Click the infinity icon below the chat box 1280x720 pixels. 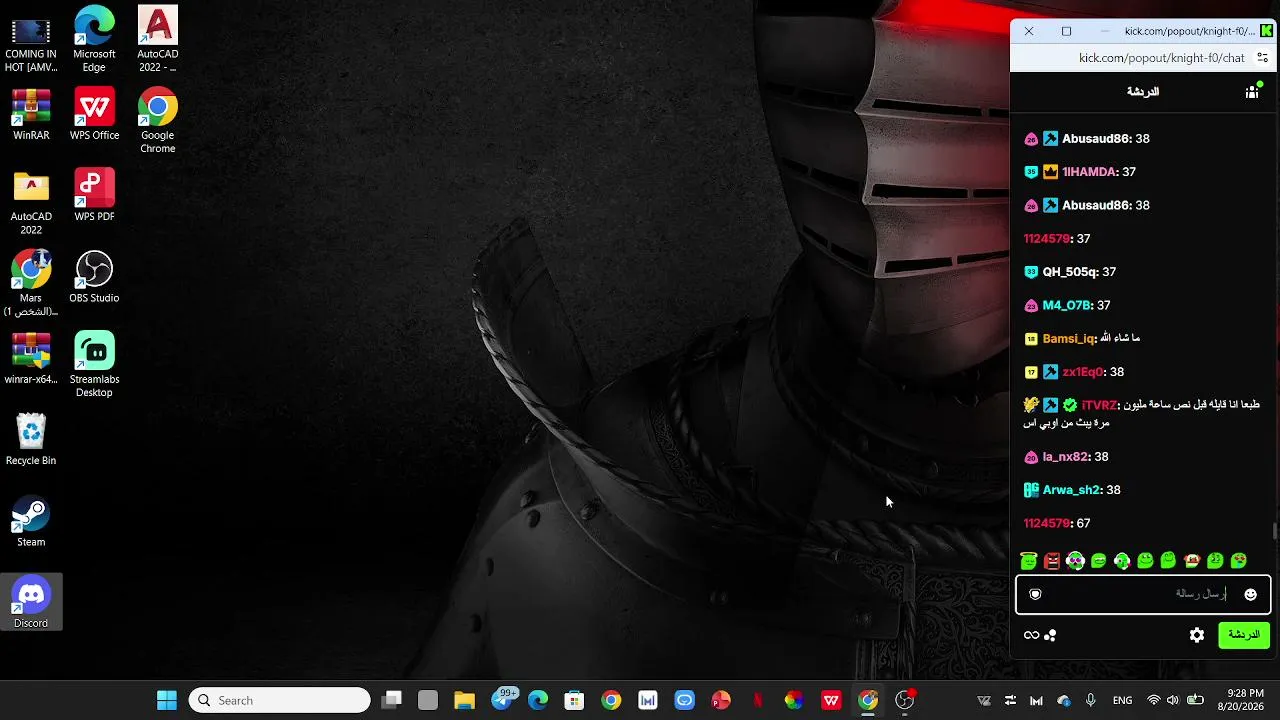pos(1031,635)
